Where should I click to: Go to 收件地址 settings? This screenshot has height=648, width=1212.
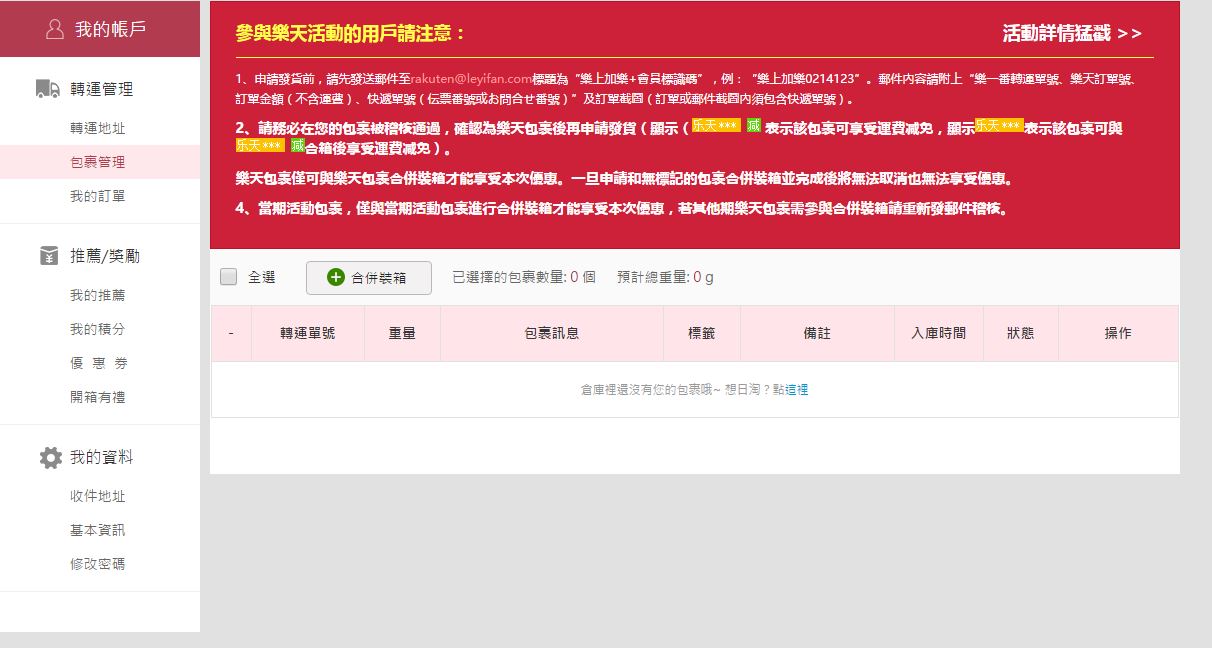pyautogui.click(x=98, y=496)
